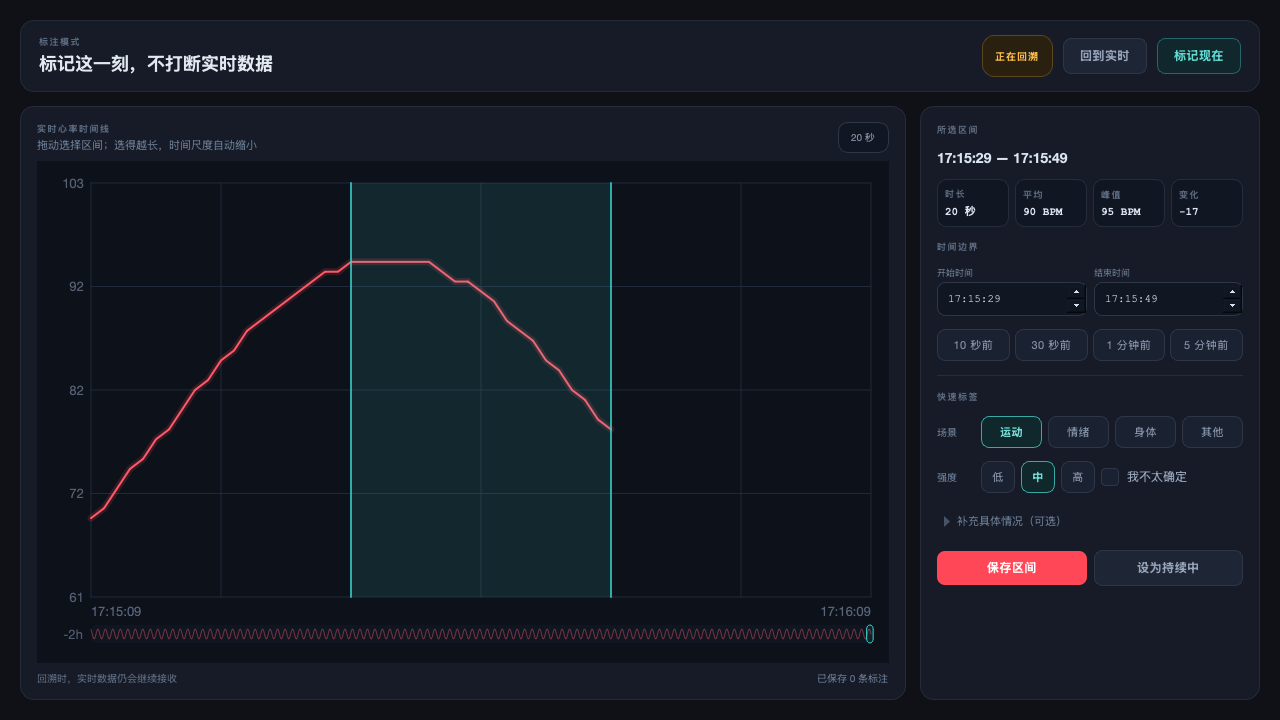The image size is (1280, 720).
Task: Click the 17:16:09 axis time label
Action: click(845, 611)
